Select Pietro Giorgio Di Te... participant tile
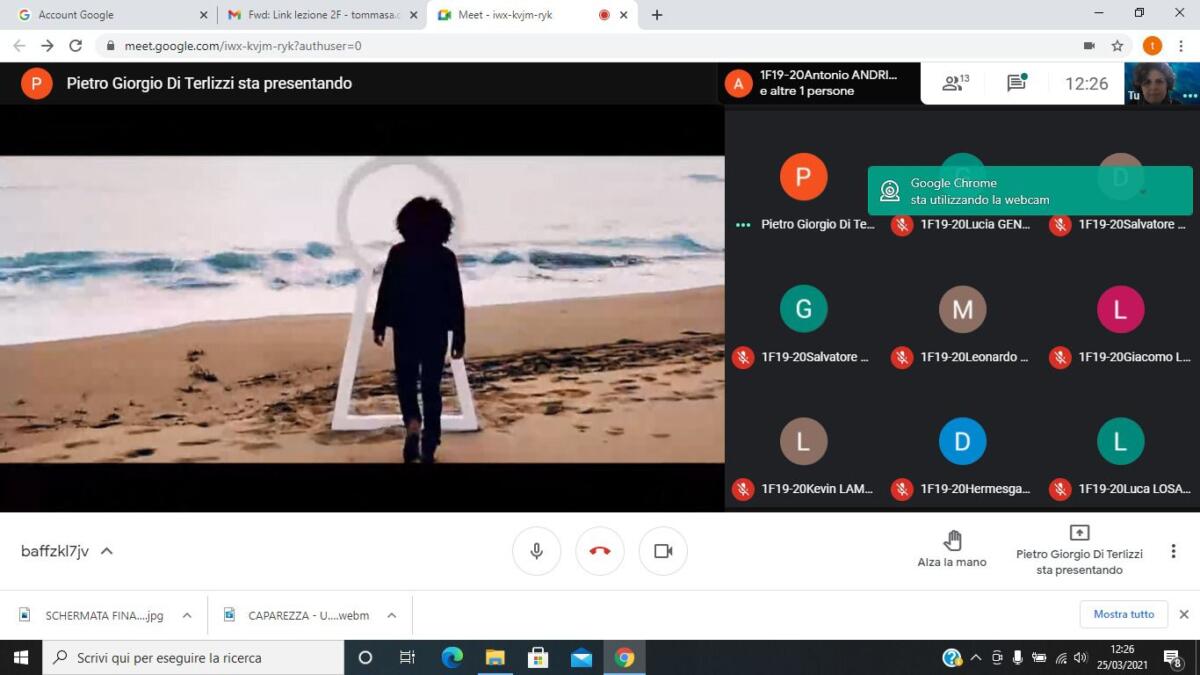This screenshot has width=1200, height=675. pos(804,193)
